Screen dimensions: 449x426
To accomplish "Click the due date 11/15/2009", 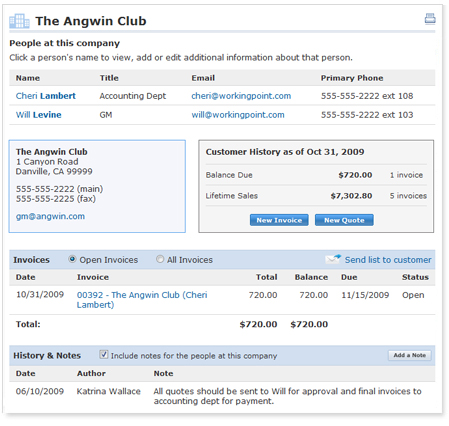I will 365,295.
